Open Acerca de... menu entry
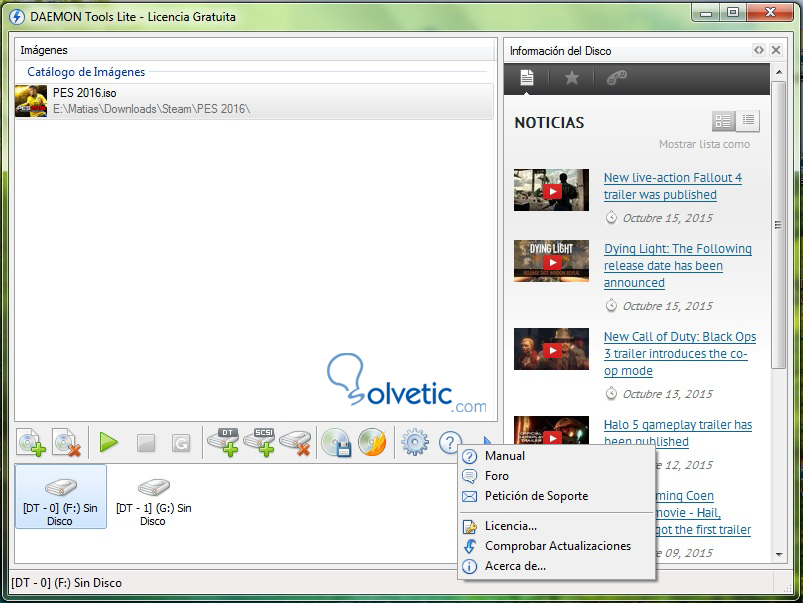Viewport: 803px width, 603px height. click(x=557, y=566)
